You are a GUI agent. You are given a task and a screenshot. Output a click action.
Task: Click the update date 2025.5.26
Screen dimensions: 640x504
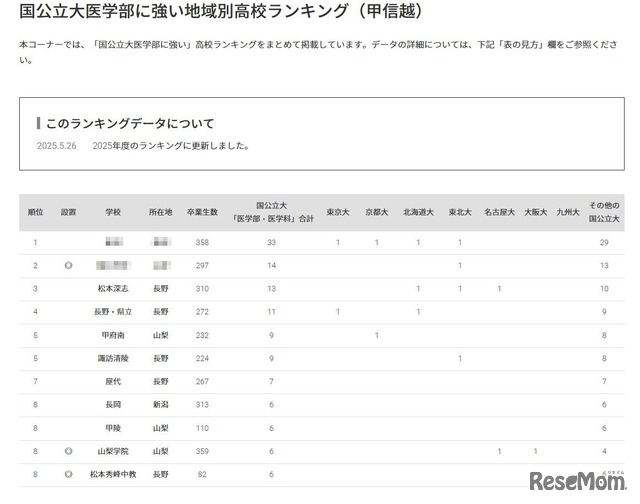pyautogui.click(x=57, y=146)
